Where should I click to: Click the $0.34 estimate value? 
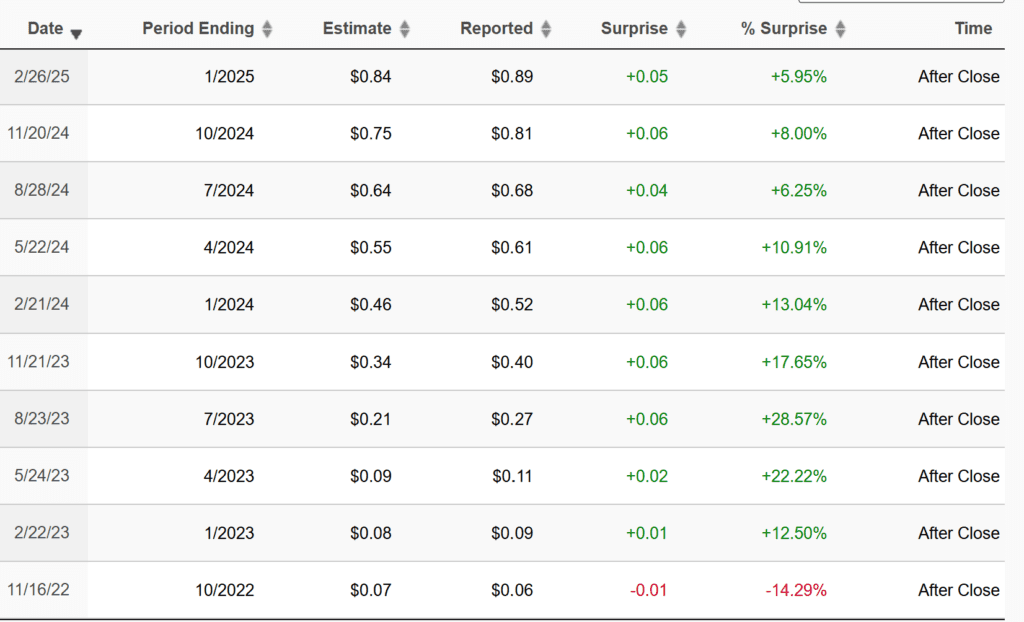(370, 361)
